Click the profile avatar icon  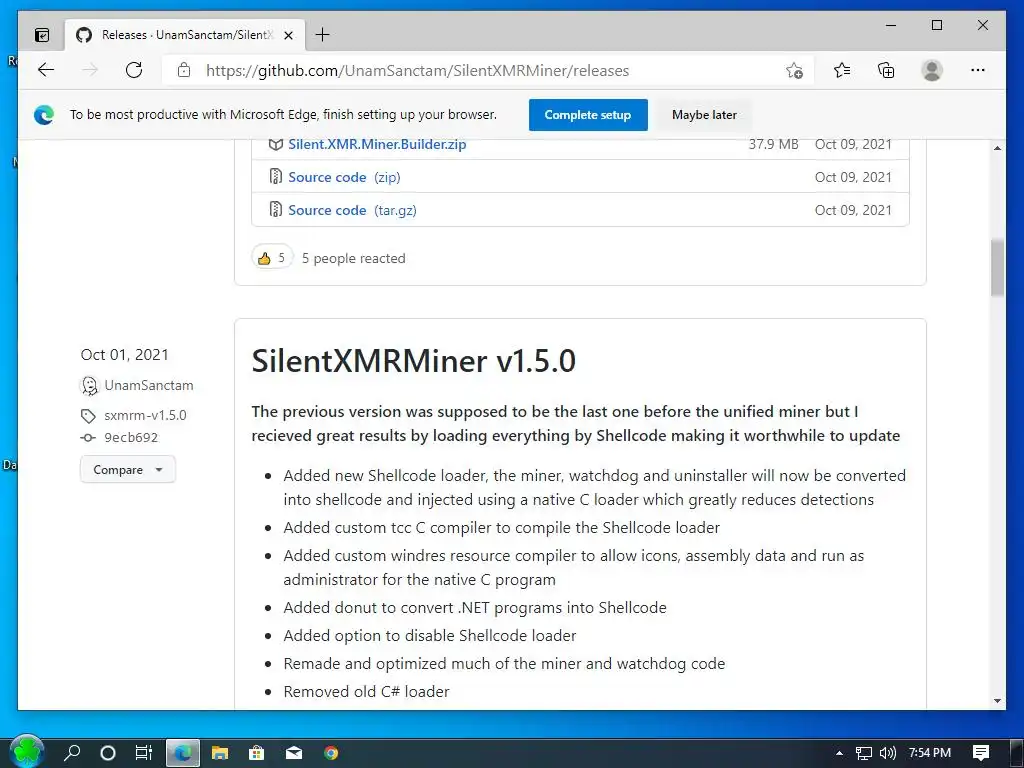[x=932, y=70]
